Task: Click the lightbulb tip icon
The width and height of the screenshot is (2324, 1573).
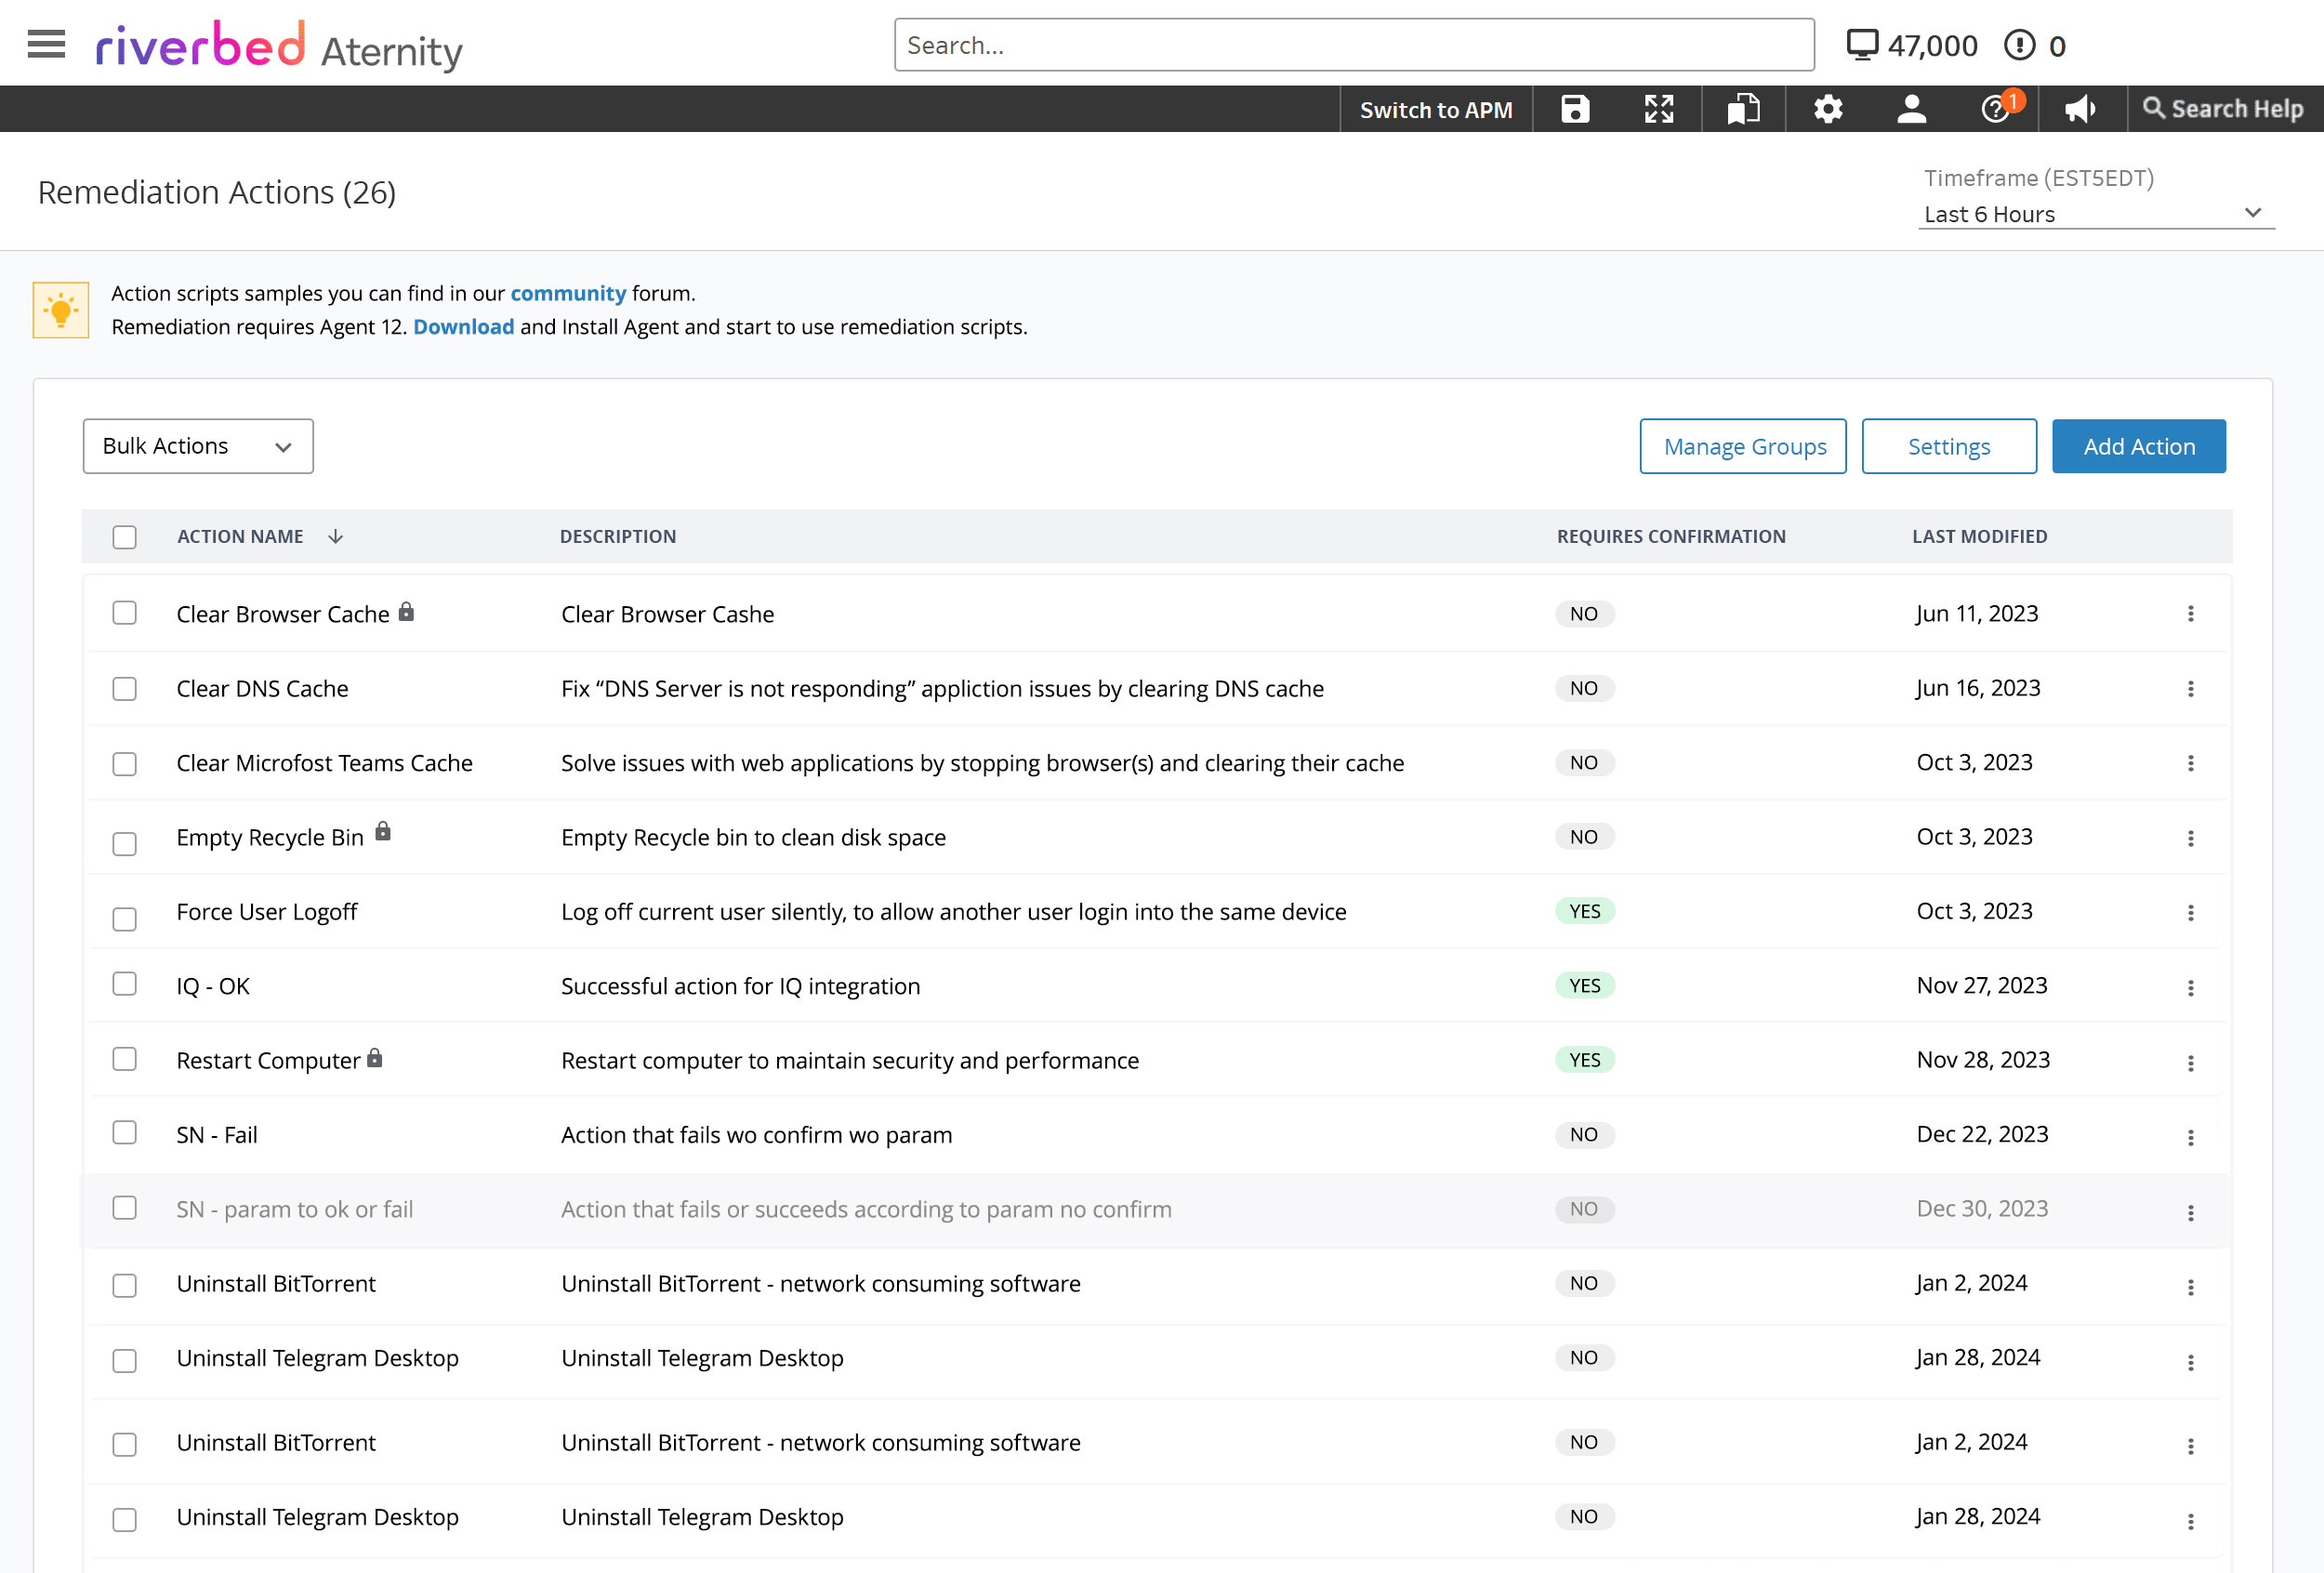Action: (x=61, y=310)
